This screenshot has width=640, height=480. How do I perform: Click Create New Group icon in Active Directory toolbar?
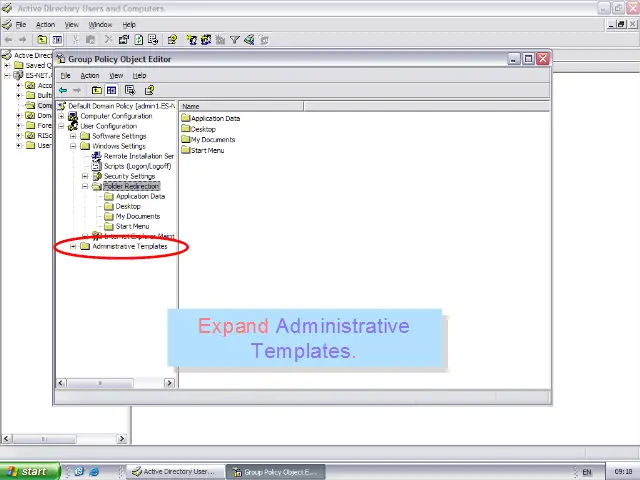point(206,40)
